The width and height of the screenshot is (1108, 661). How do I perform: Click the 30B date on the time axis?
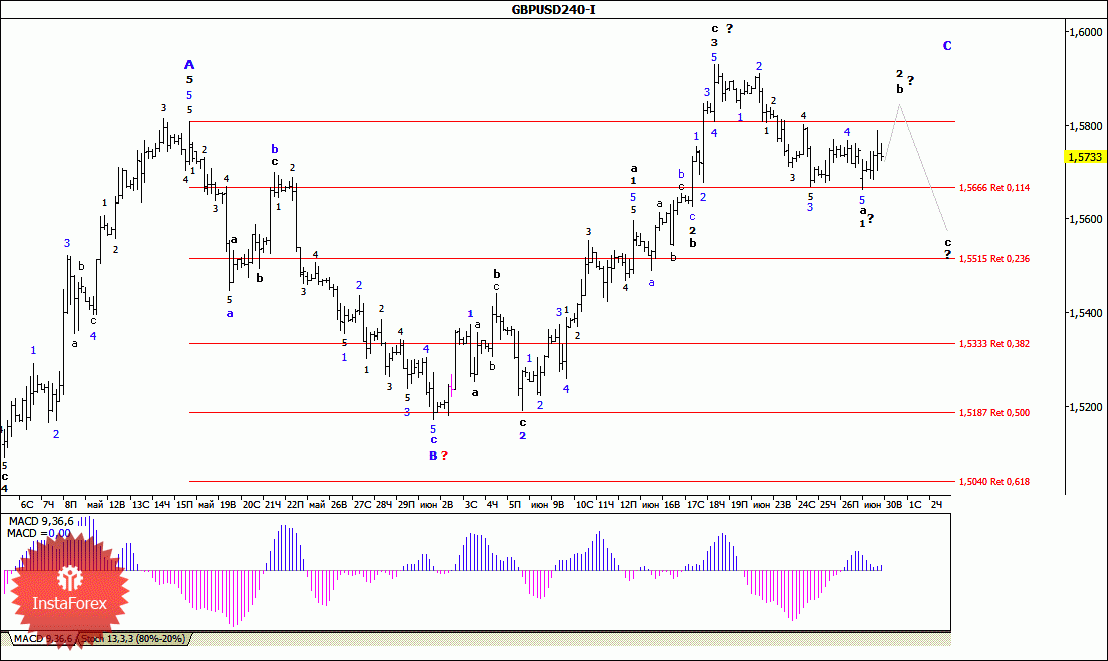pos(894,504)
